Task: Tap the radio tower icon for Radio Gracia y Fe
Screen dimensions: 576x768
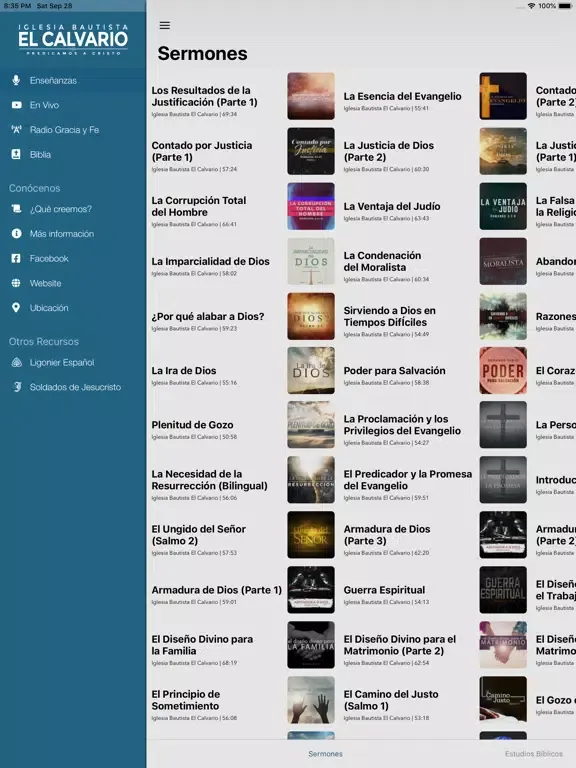Action: tap(16, 130)
